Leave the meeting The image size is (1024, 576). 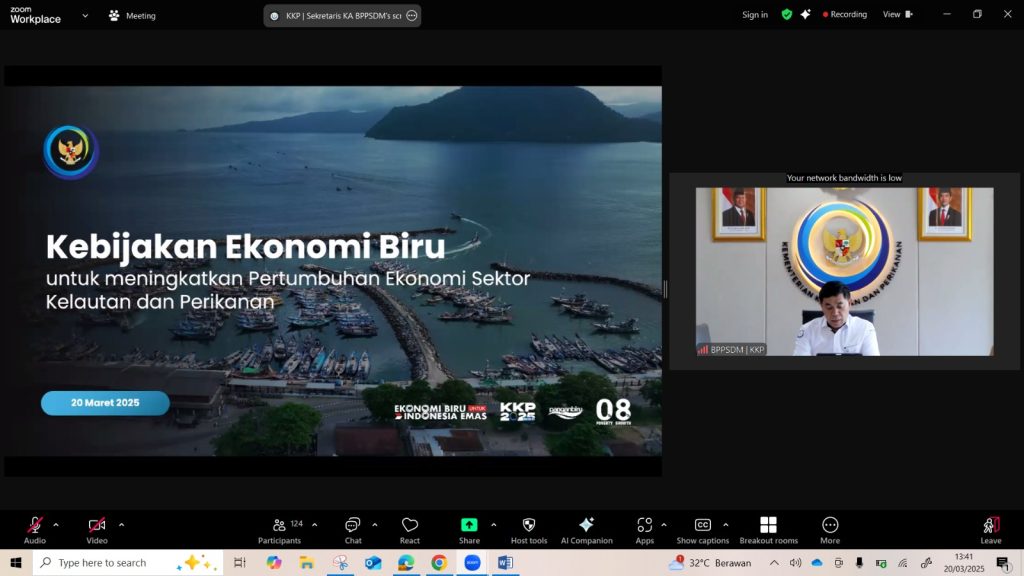[990, 528]
